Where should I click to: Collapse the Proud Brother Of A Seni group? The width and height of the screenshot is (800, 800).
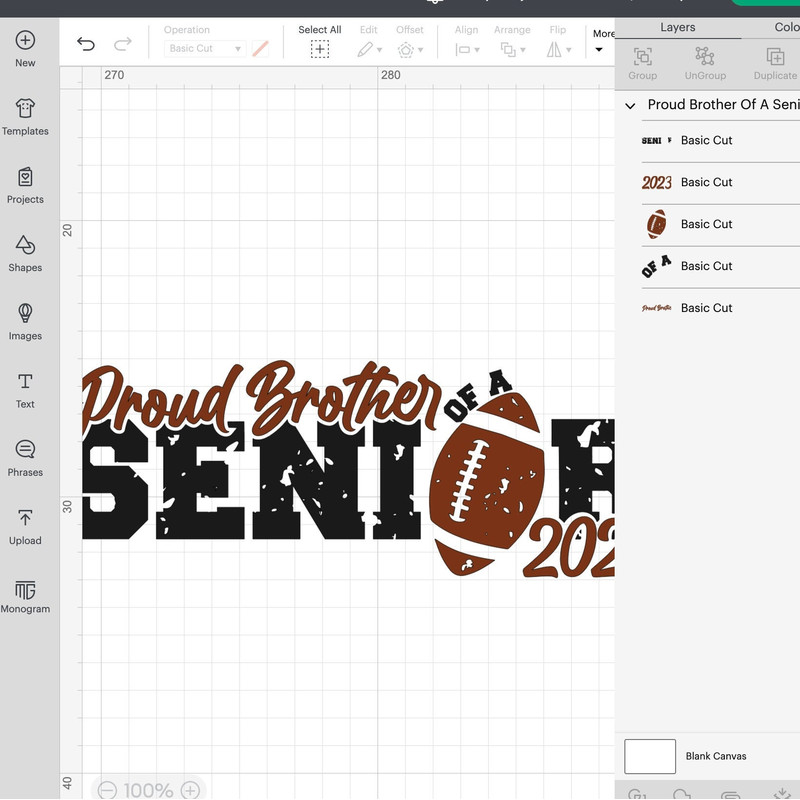tap(630, 104)
